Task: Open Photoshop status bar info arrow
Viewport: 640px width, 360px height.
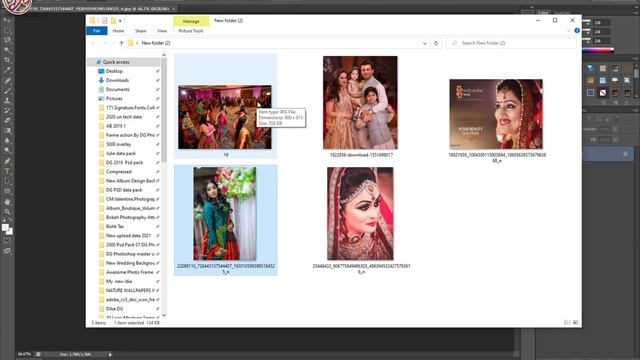Action: pyautogui.click(x=110, y=354)
